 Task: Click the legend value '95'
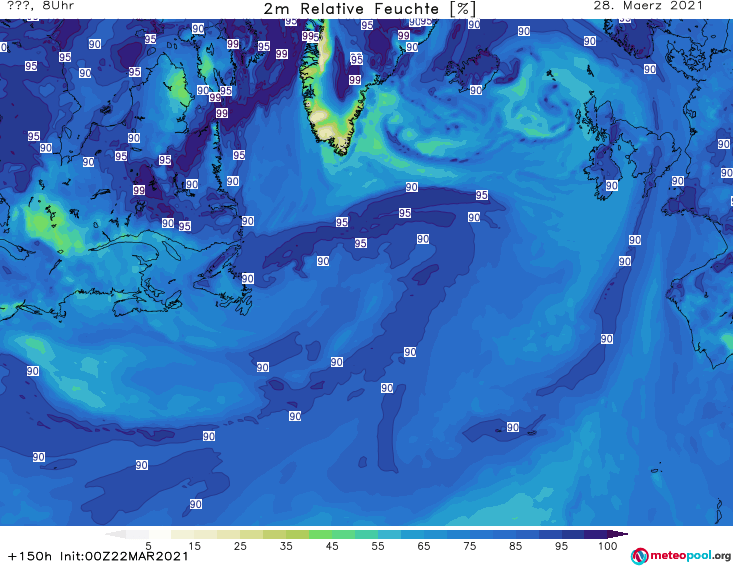click(x=561, y=546)
